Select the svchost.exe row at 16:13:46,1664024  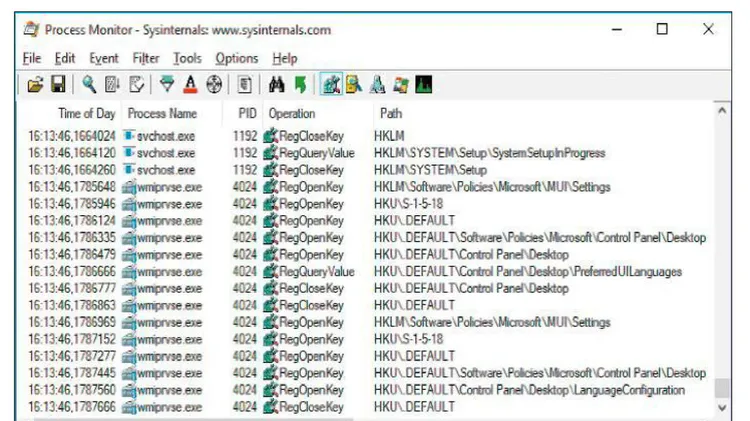click(366, 136)
